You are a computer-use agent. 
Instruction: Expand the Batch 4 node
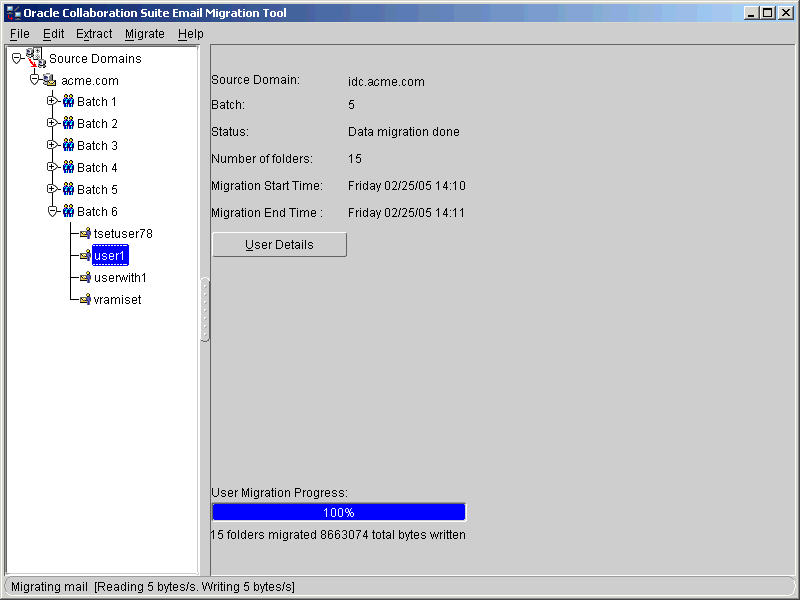coord(51,167)
